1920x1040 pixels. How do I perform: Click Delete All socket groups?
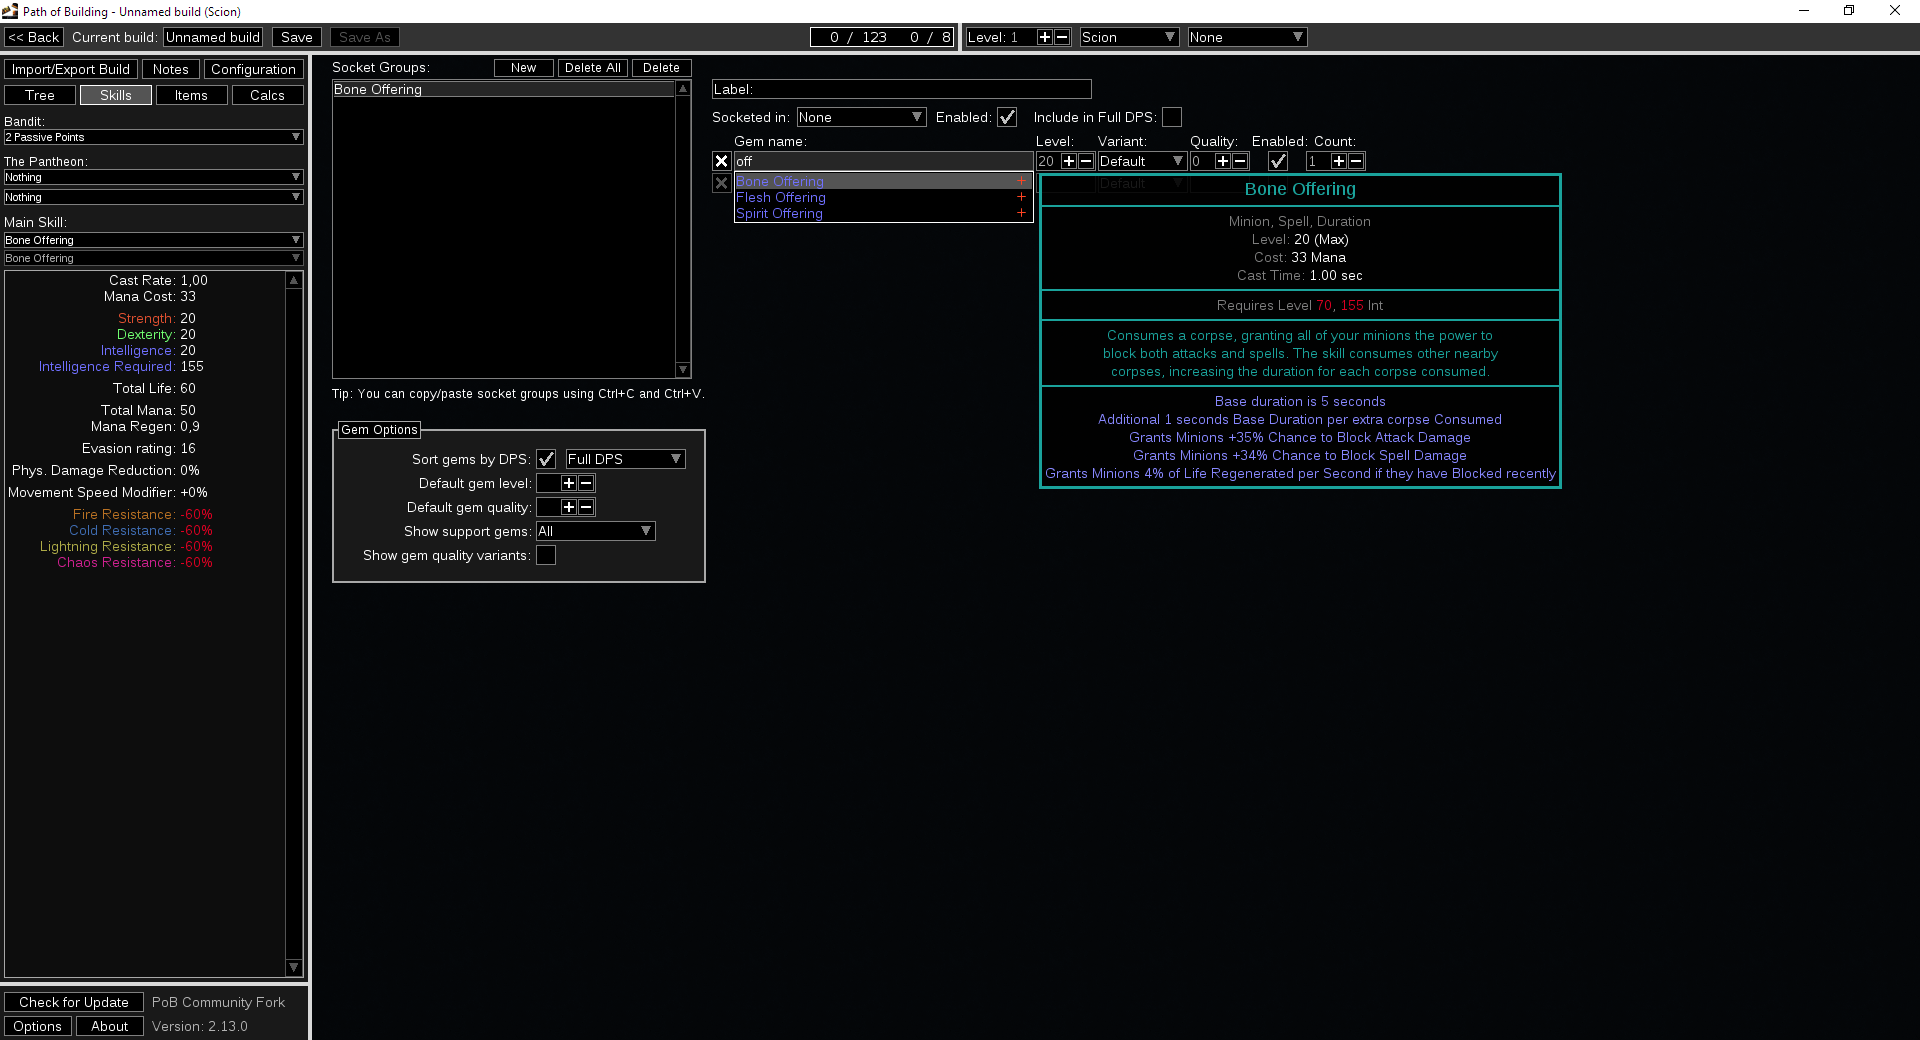593,68
